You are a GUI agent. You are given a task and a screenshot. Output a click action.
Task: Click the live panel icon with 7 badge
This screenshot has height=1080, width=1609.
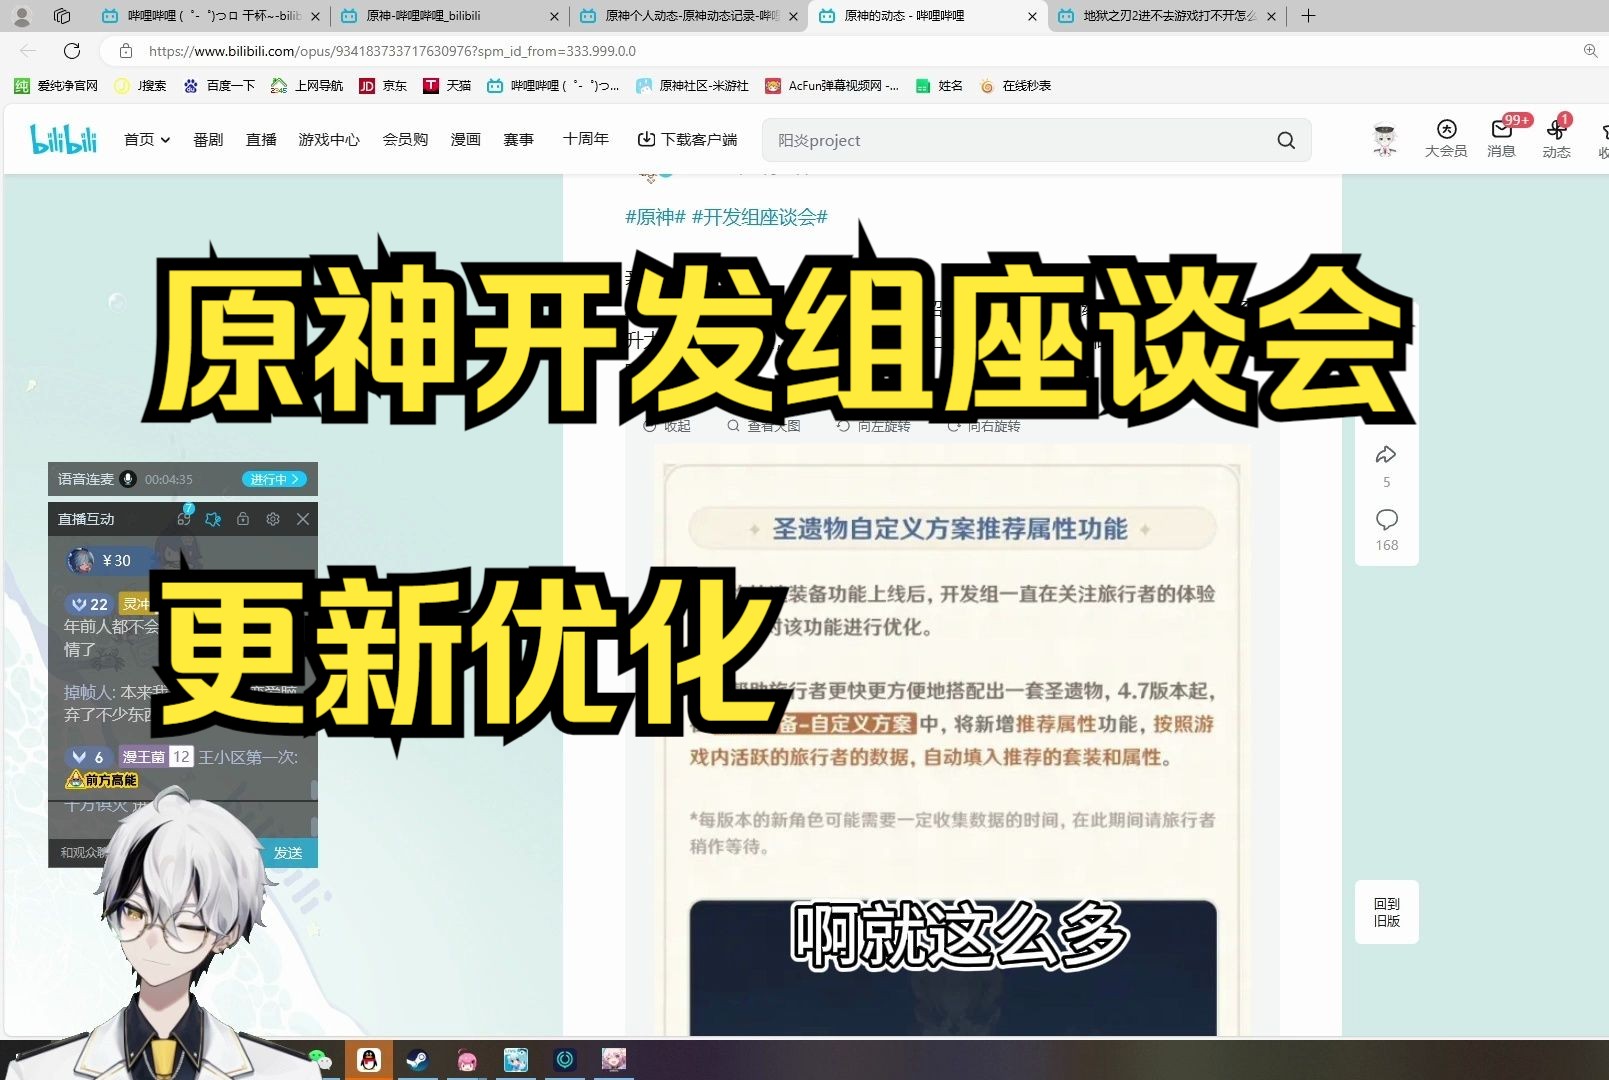pos(184,518)
